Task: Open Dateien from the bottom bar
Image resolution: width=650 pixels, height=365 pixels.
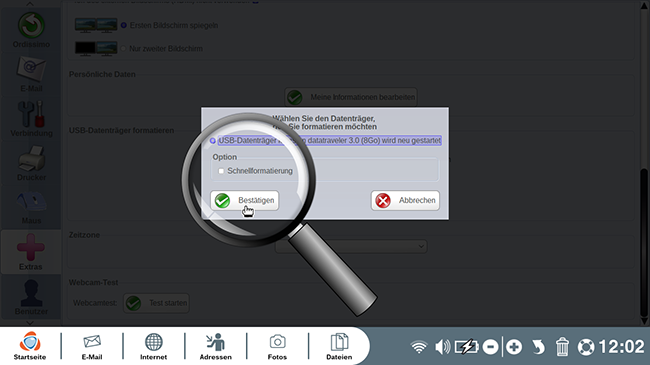Action: (x=339, y=346)
